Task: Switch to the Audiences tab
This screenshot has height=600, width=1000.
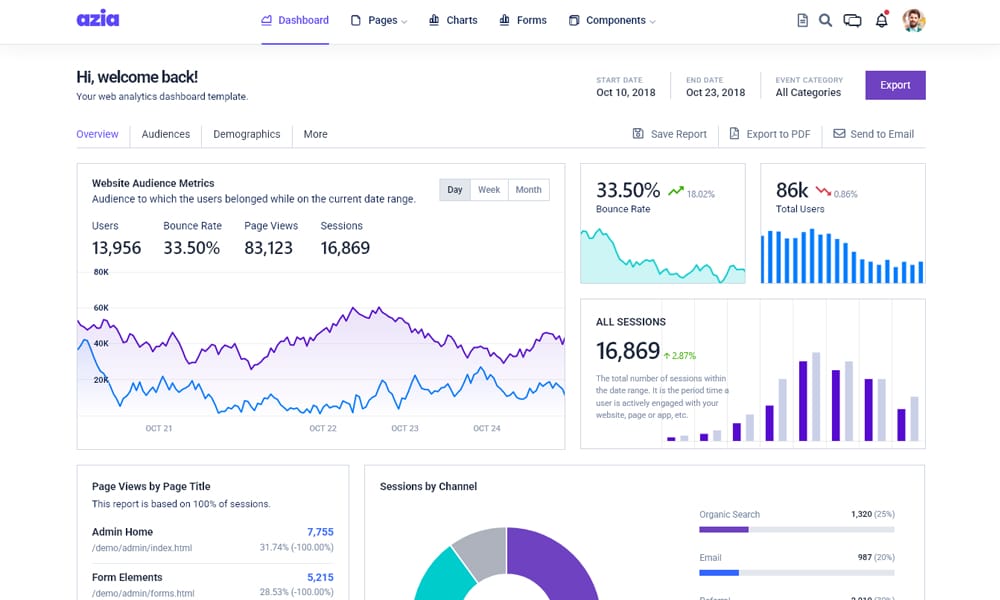Action: coord(166,134)
